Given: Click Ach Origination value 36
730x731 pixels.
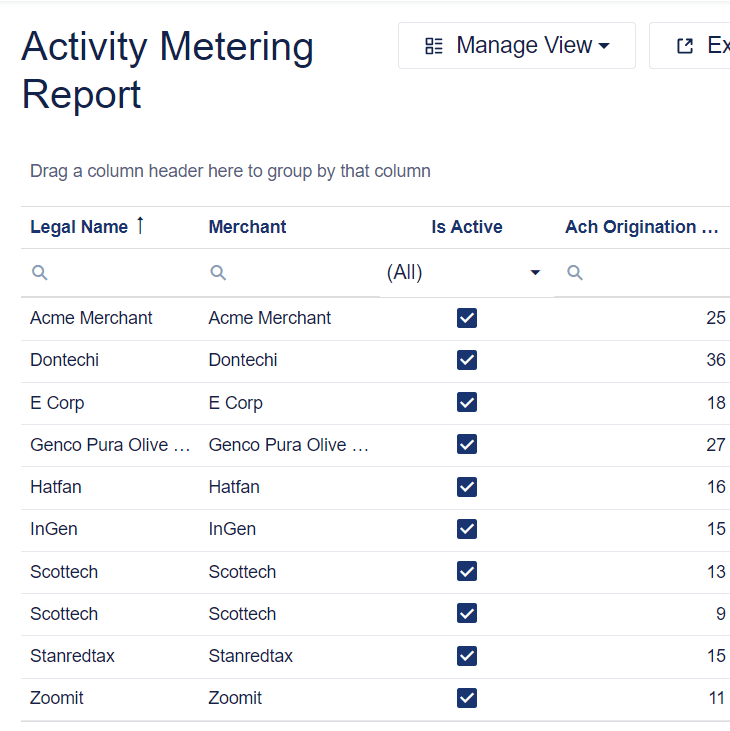Looking at the screenshot, I should coord(716,360).
